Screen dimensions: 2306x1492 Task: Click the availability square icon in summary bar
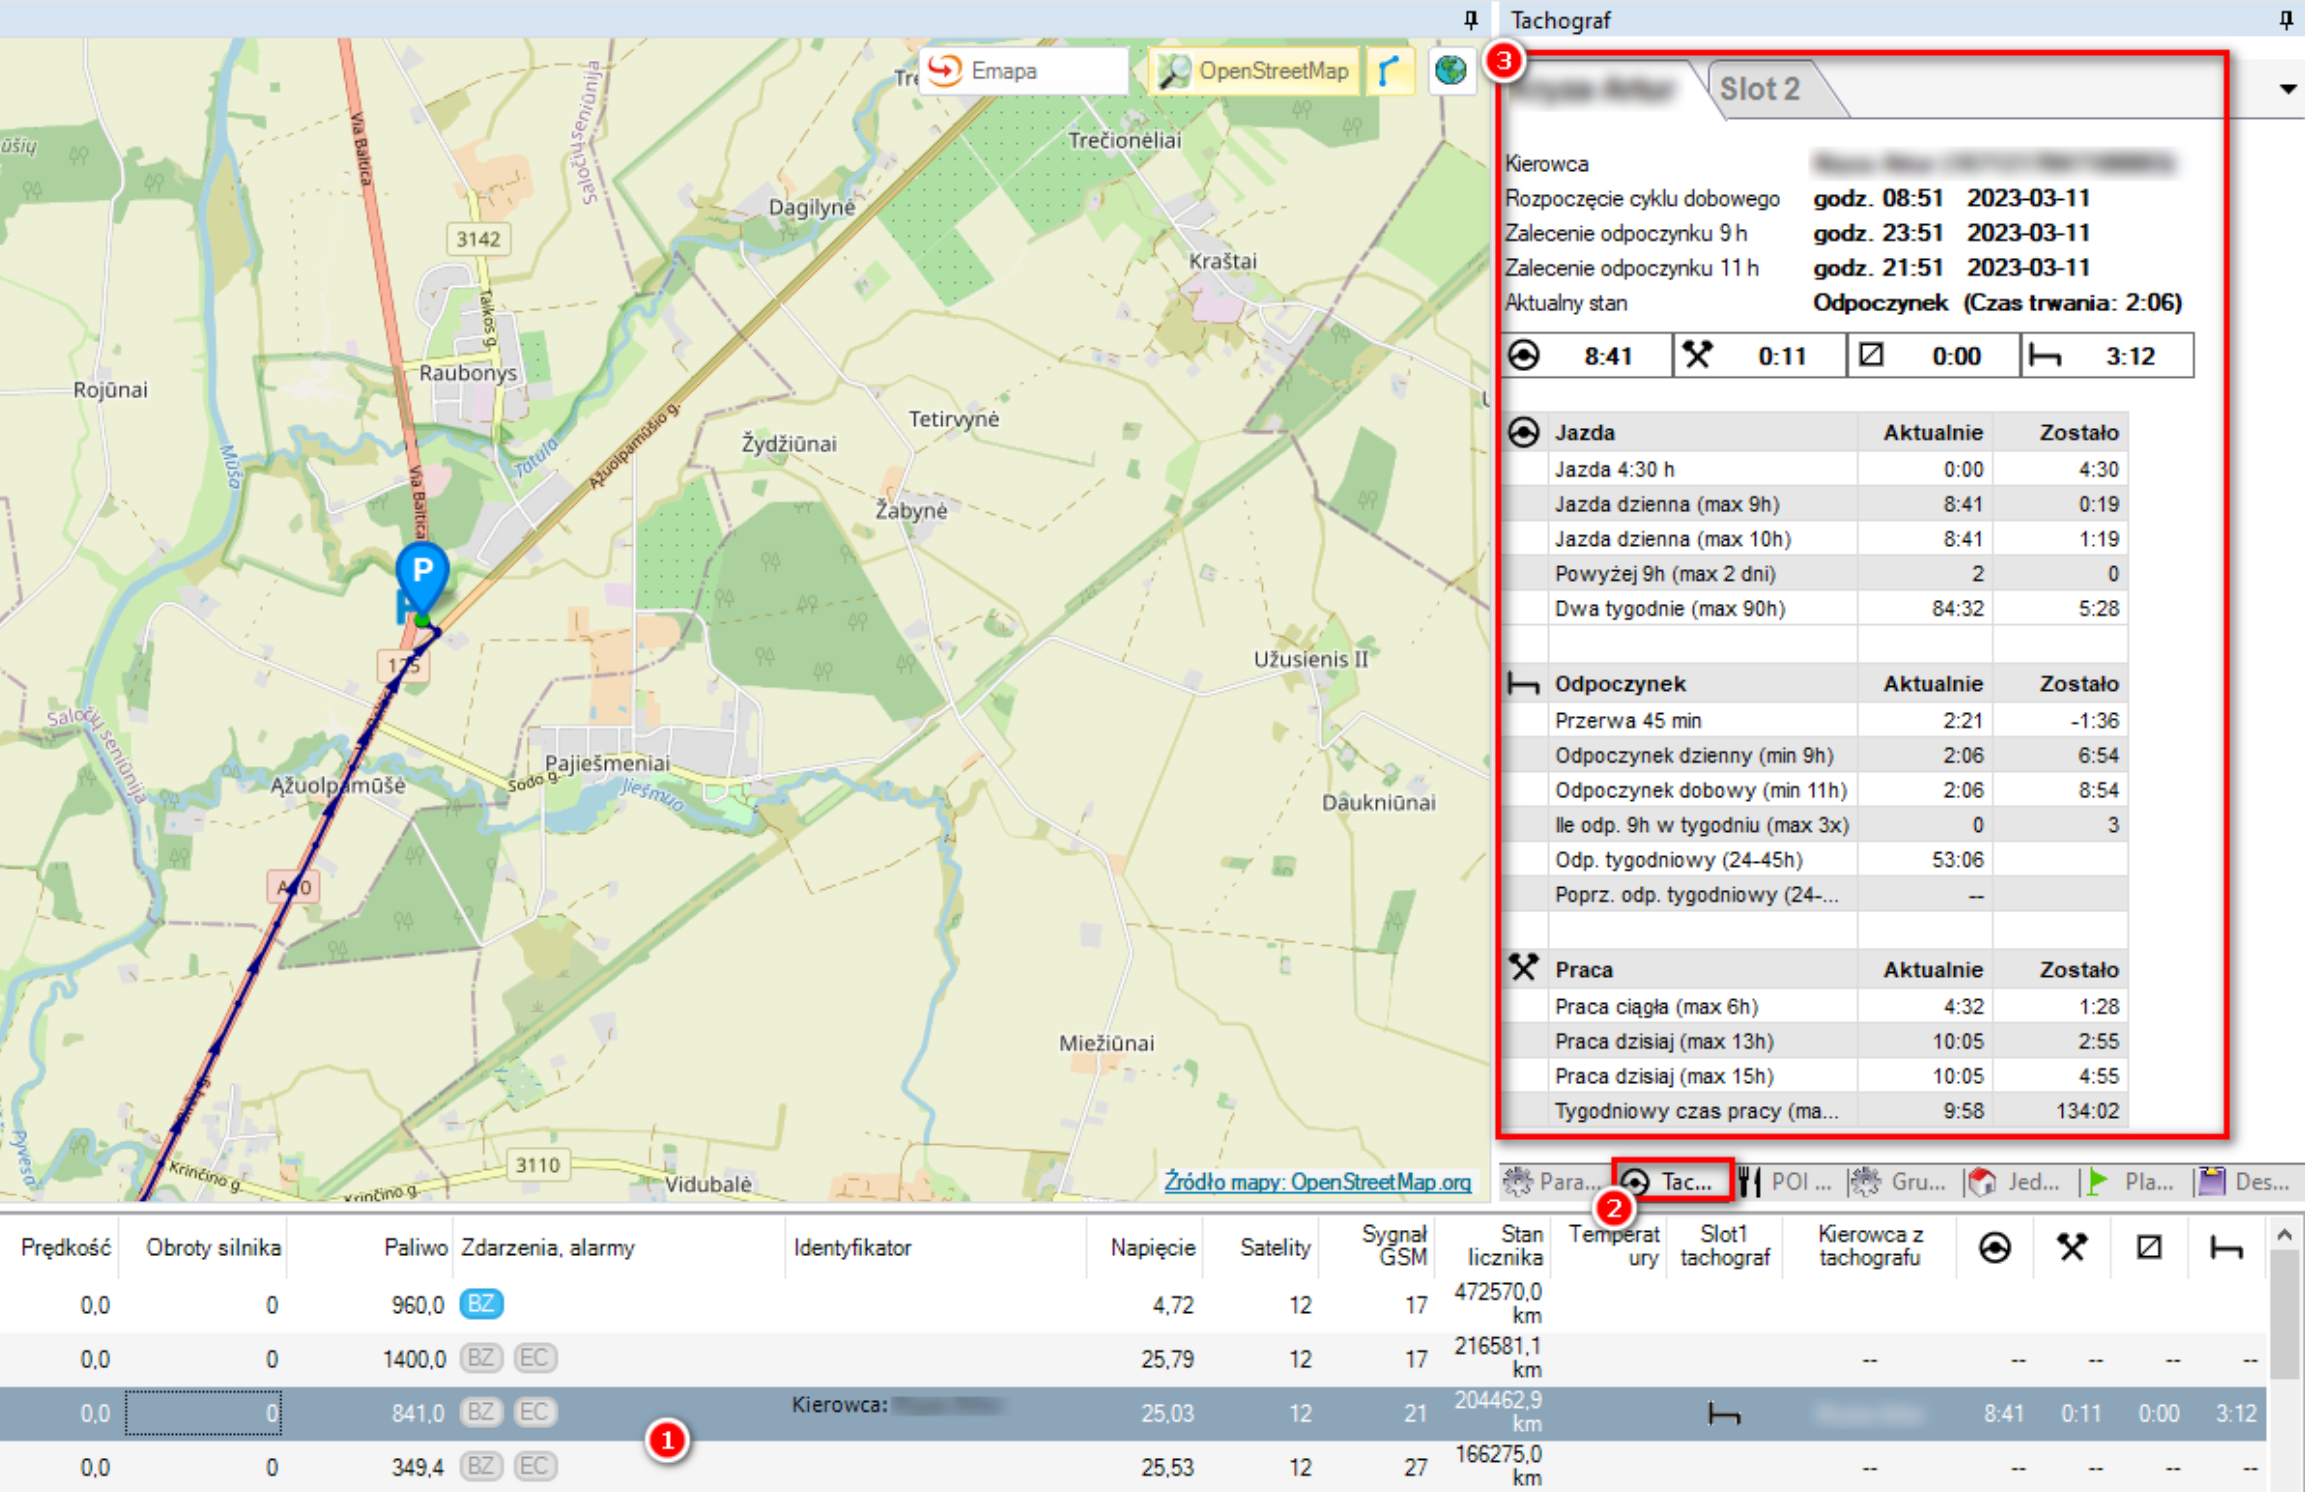point(1871,356)
